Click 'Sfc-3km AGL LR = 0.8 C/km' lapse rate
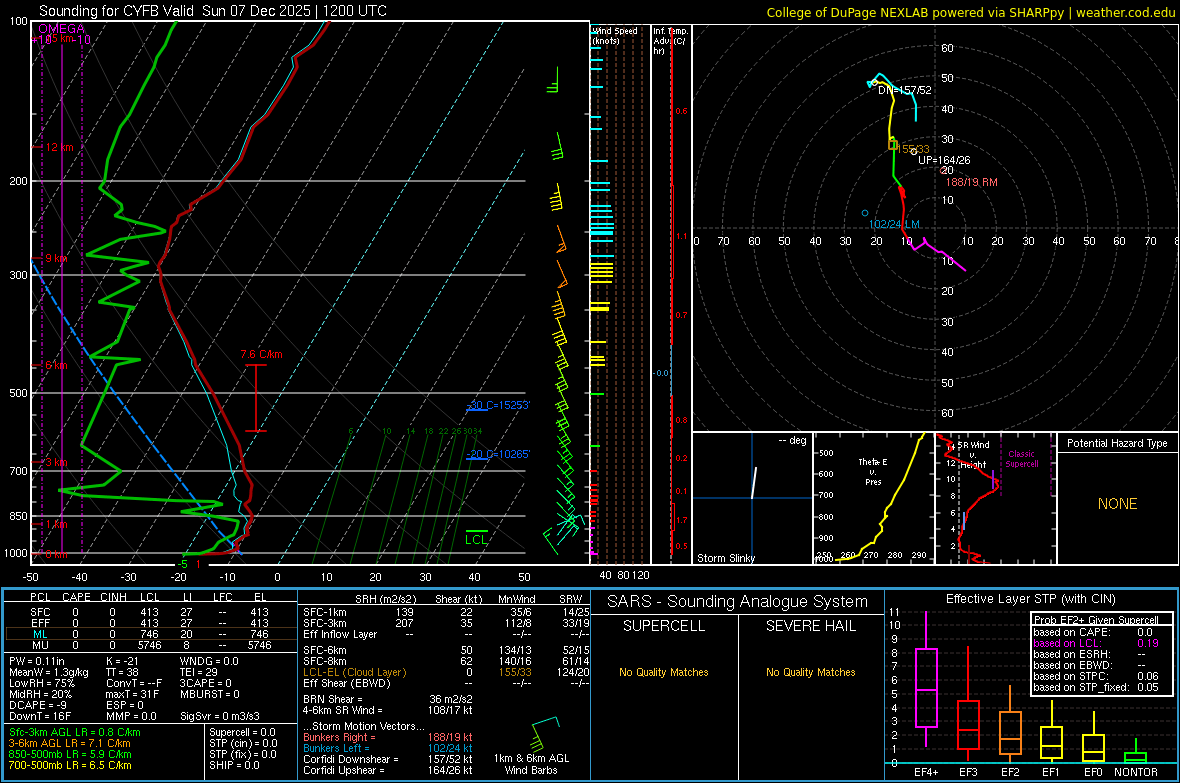This screenshot has height=783, width=1180. tap(75, 732)
